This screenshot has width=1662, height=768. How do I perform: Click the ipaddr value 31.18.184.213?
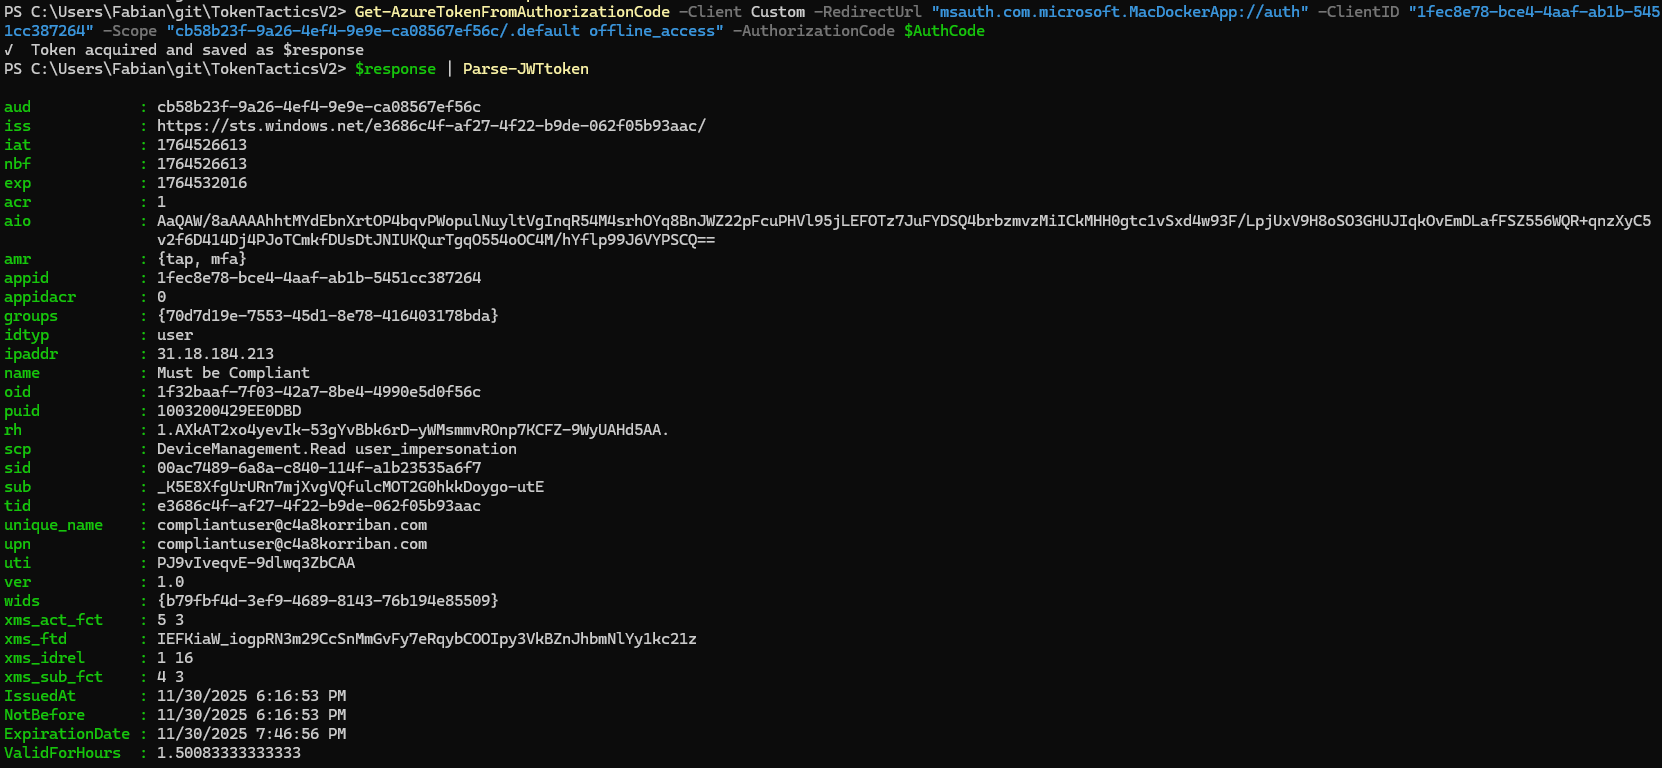215,354
